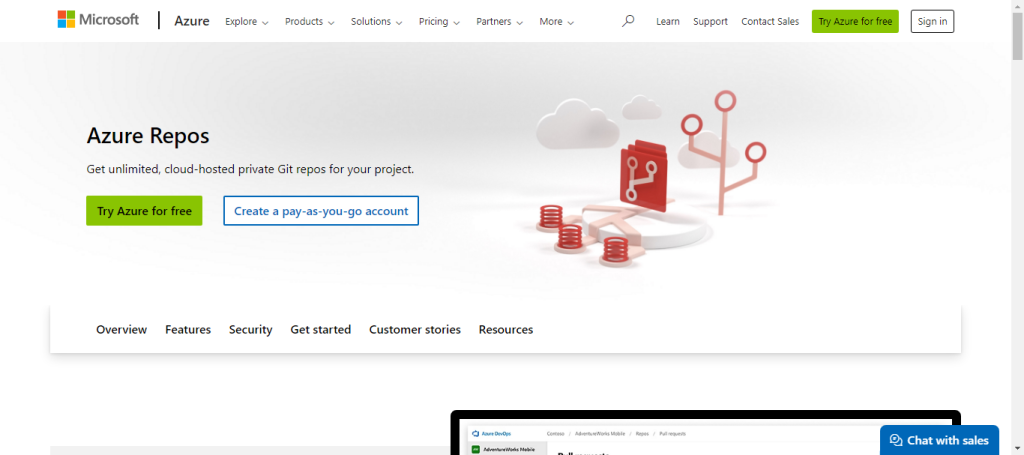The image size is (1024, 455).
Task: Click the search magnifier icon
Action: point(628,22)
